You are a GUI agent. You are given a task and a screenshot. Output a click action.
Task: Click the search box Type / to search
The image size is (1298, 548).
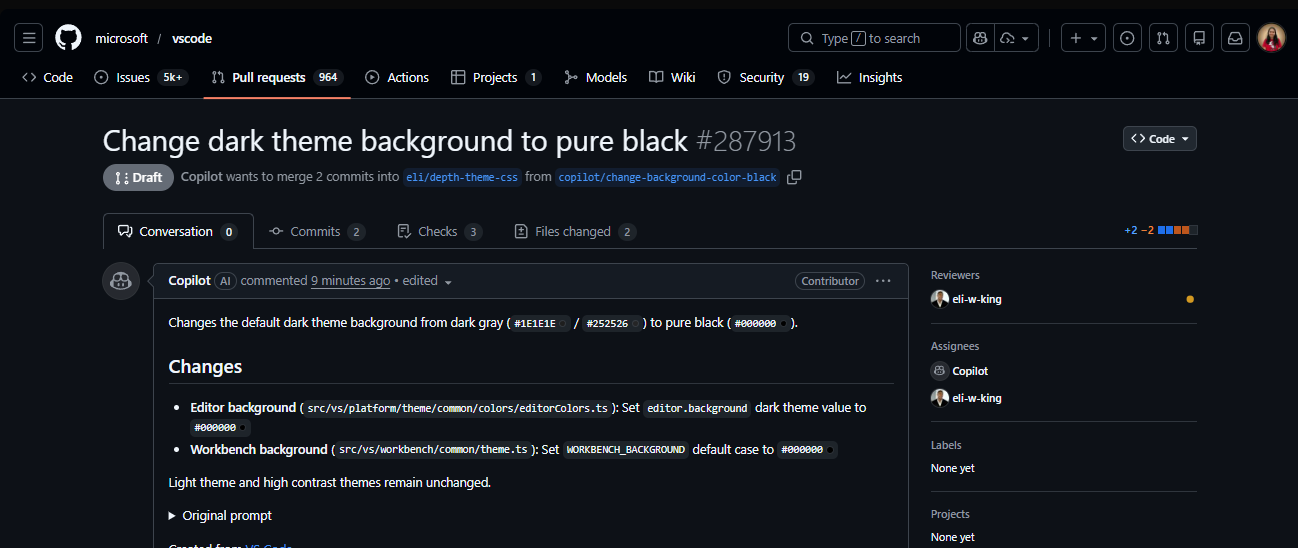coord(874,38)
